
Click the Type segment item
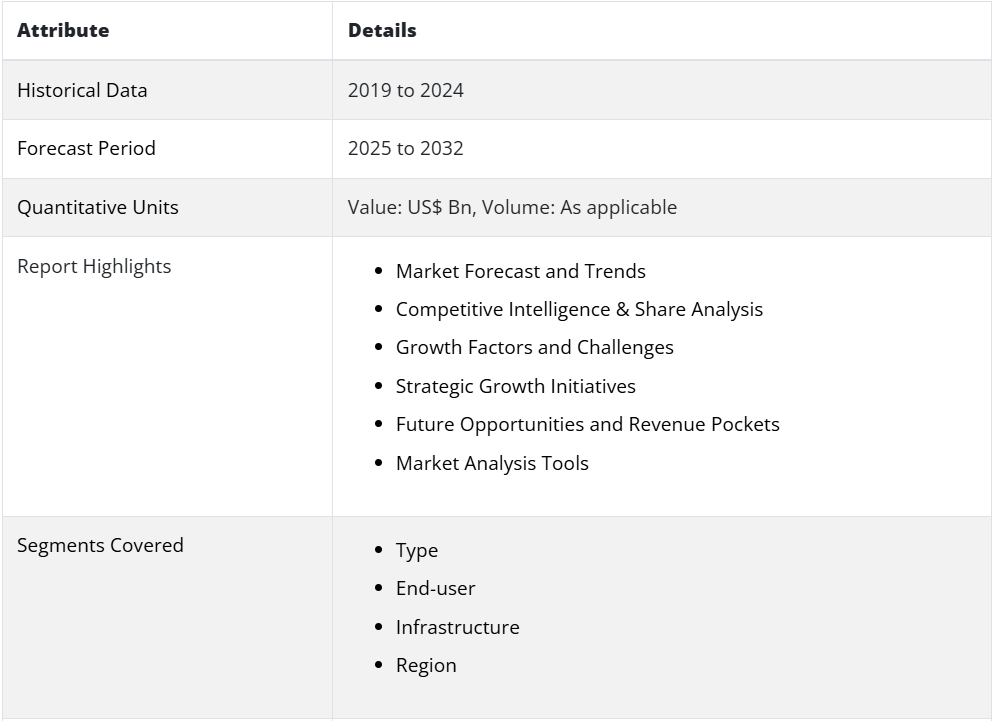(417, 550)
